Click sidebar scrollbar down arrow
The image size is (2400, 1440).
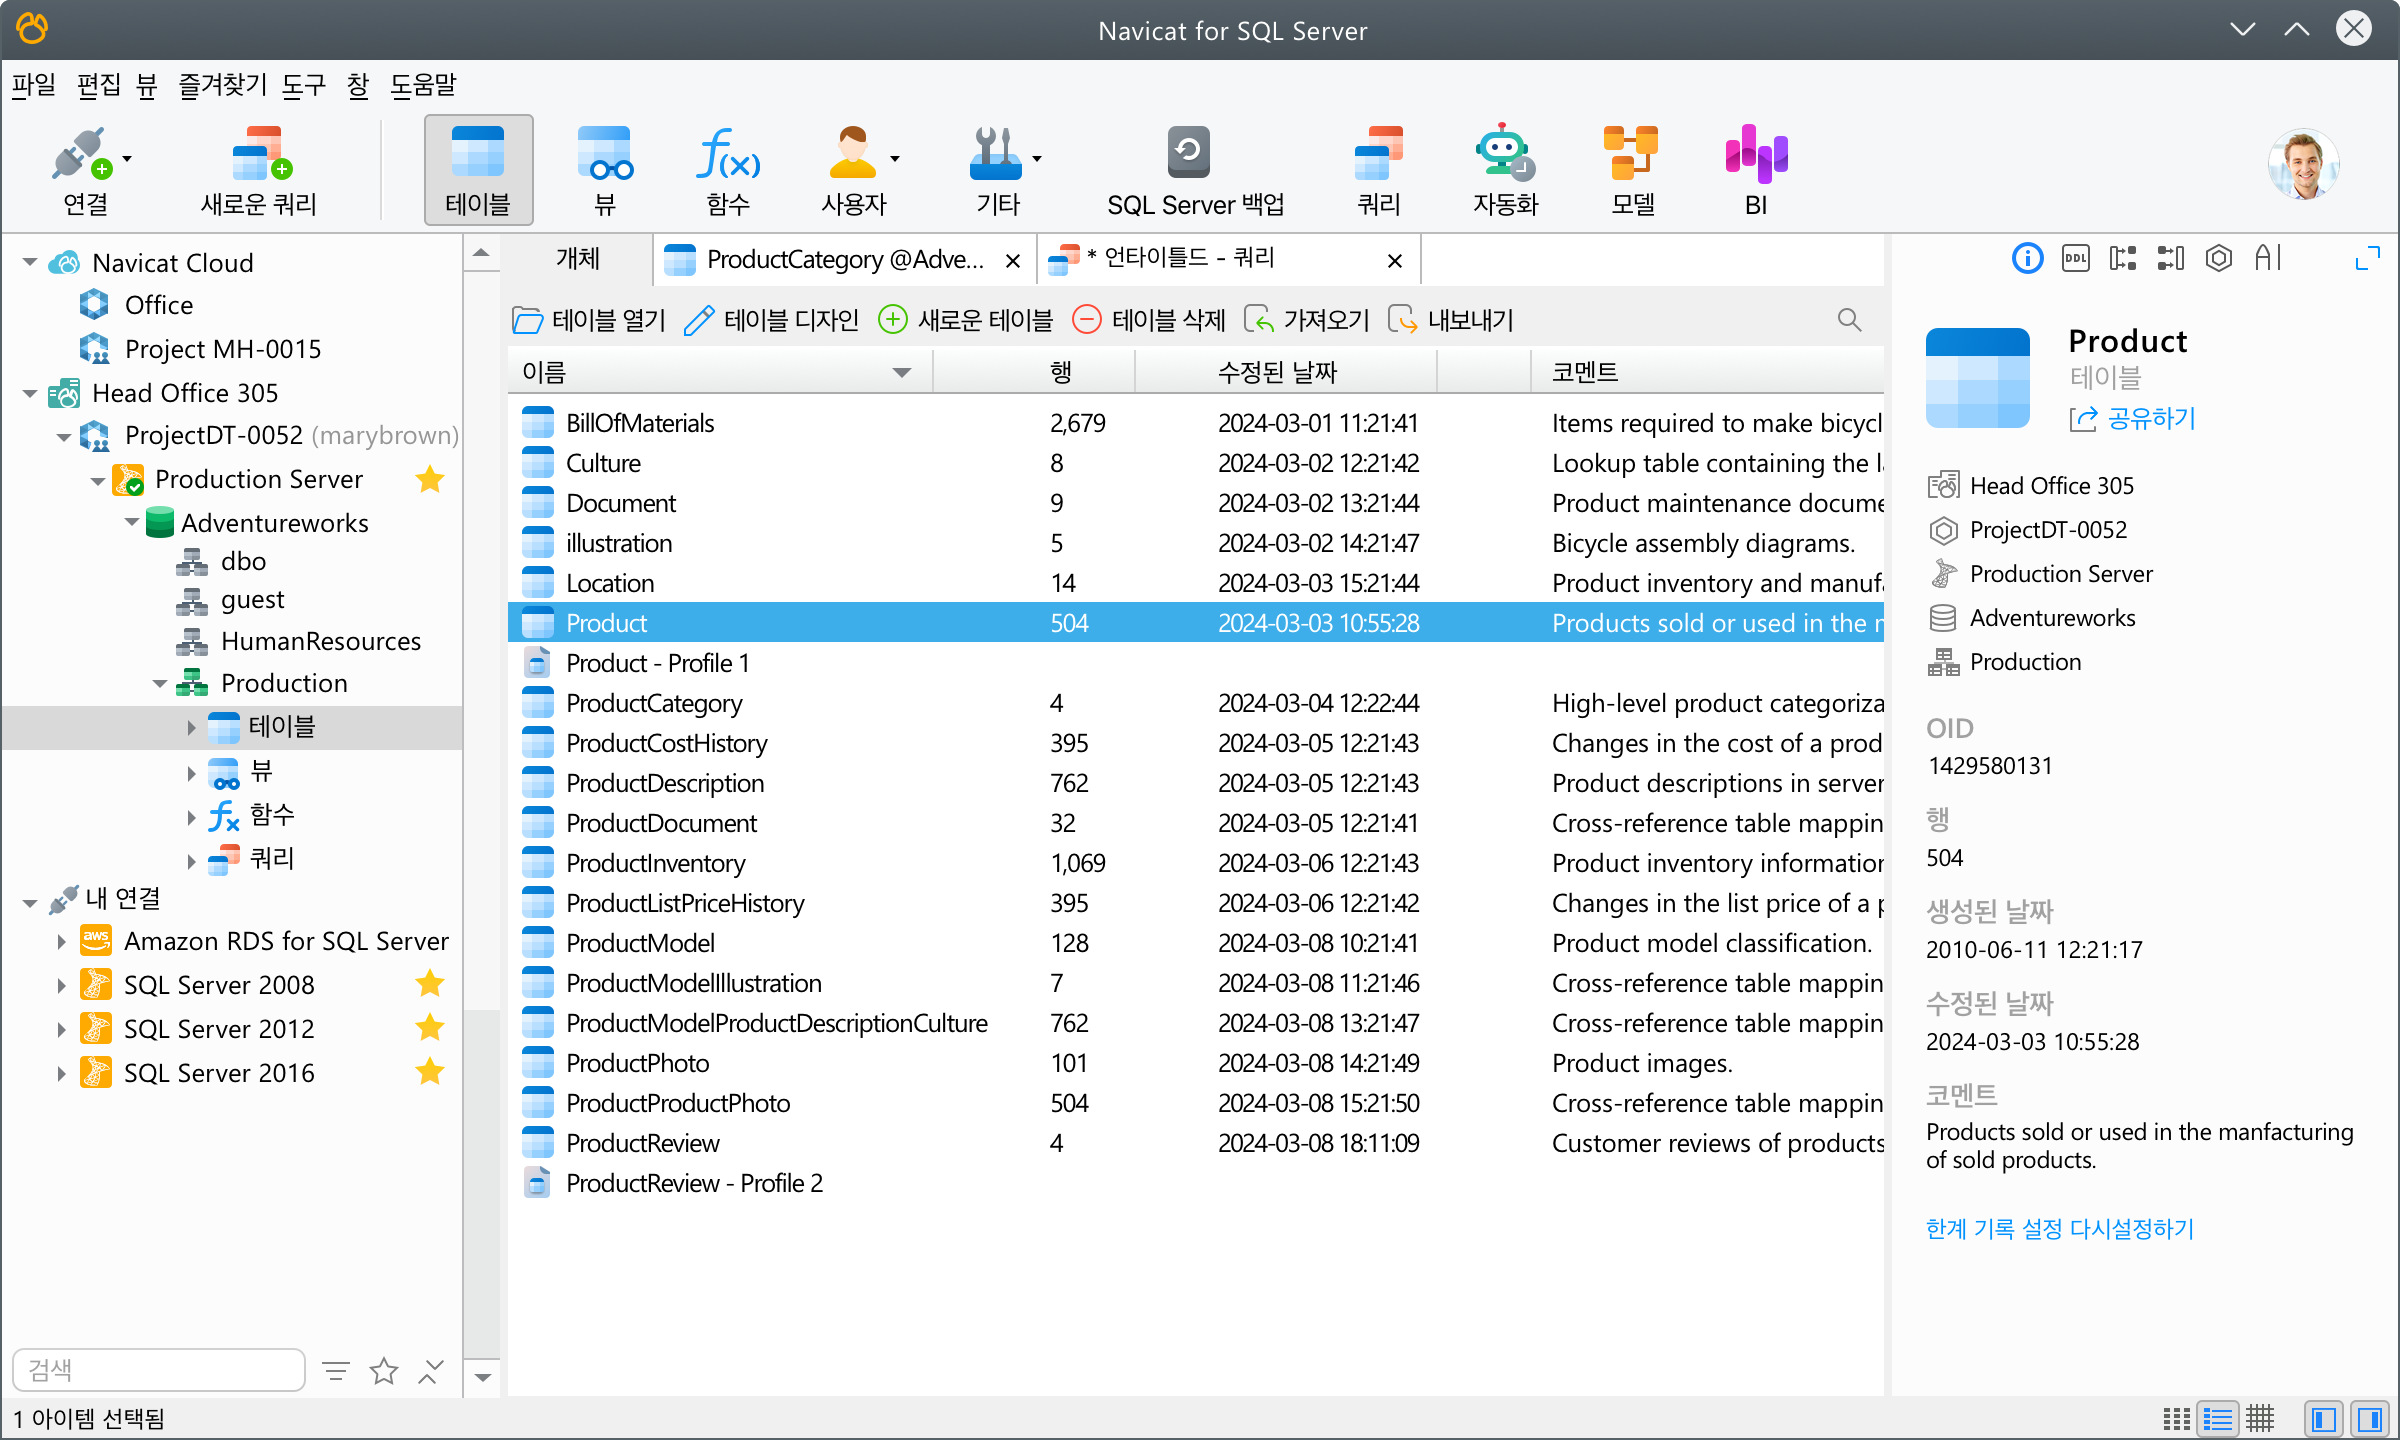483,1378
